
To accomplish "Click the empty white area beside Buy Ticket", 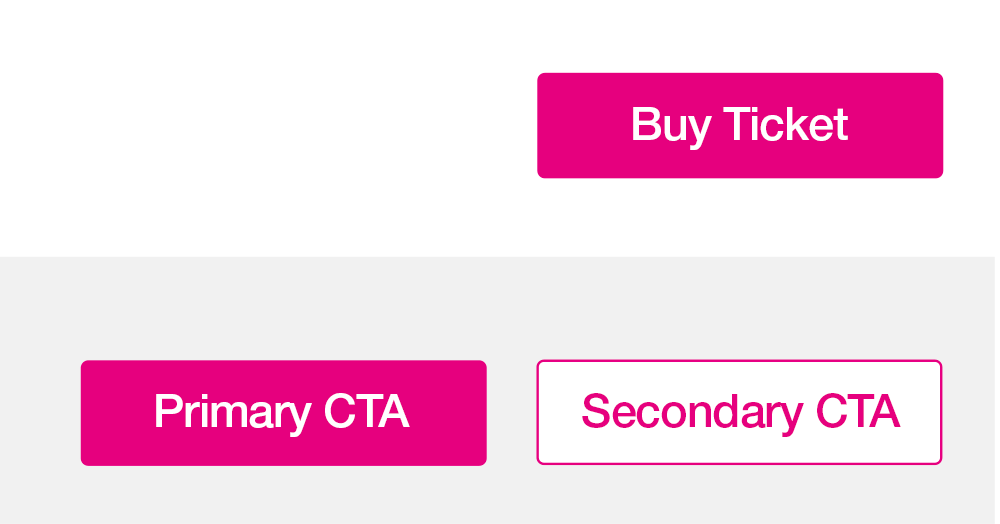I will tap(268, 126).
